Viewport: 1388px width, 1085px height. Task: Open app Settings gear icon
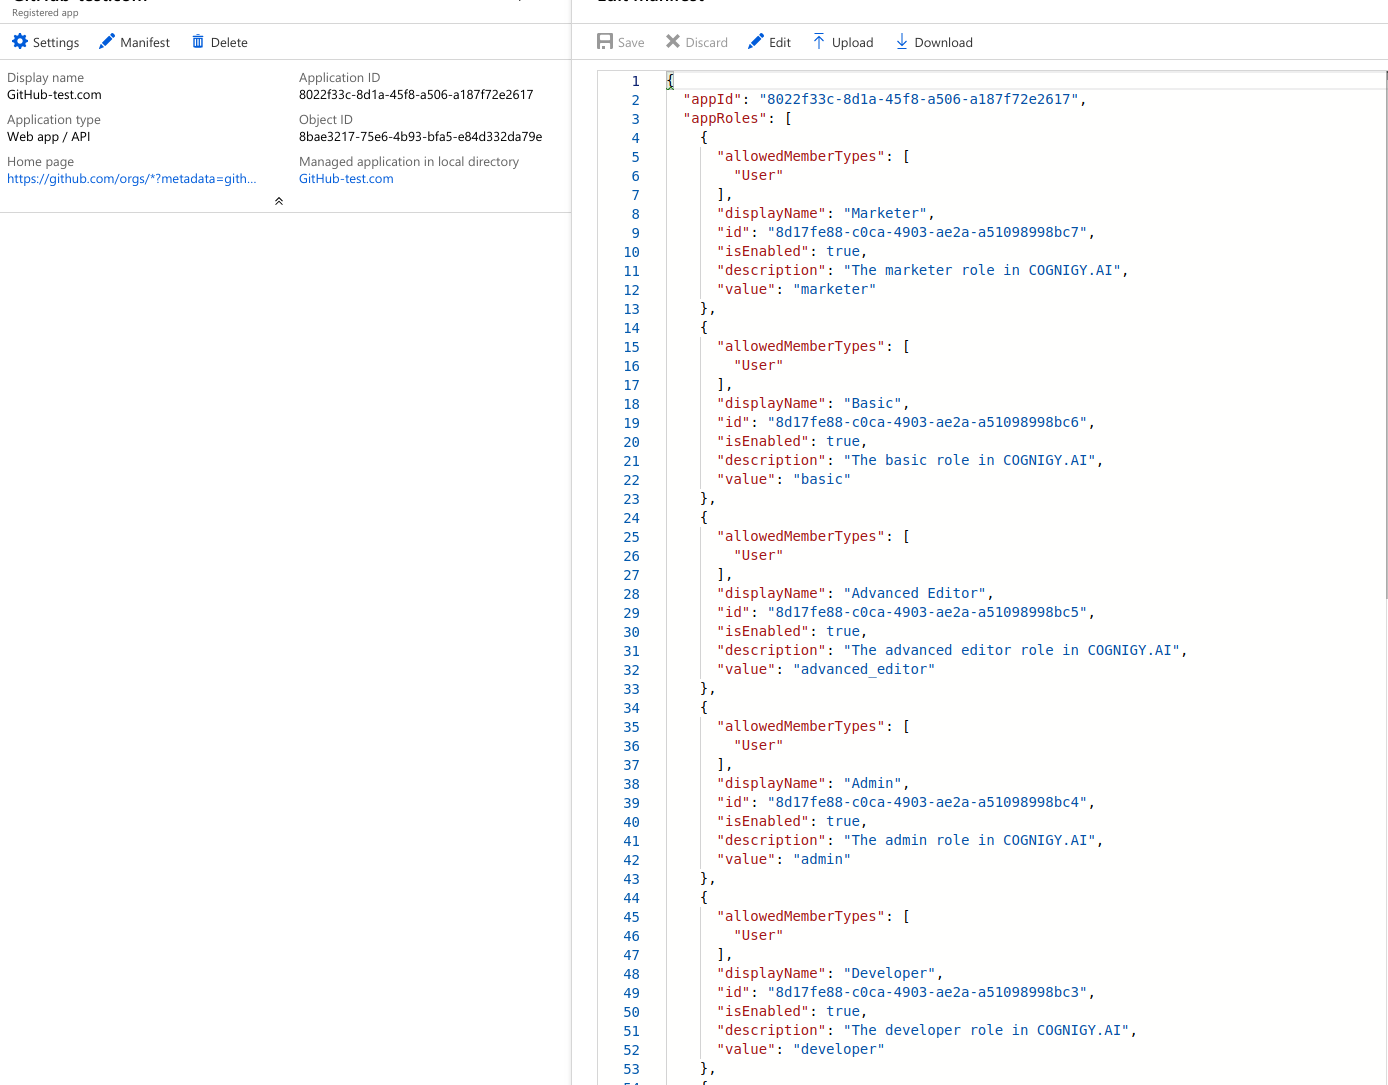point(20,42)
